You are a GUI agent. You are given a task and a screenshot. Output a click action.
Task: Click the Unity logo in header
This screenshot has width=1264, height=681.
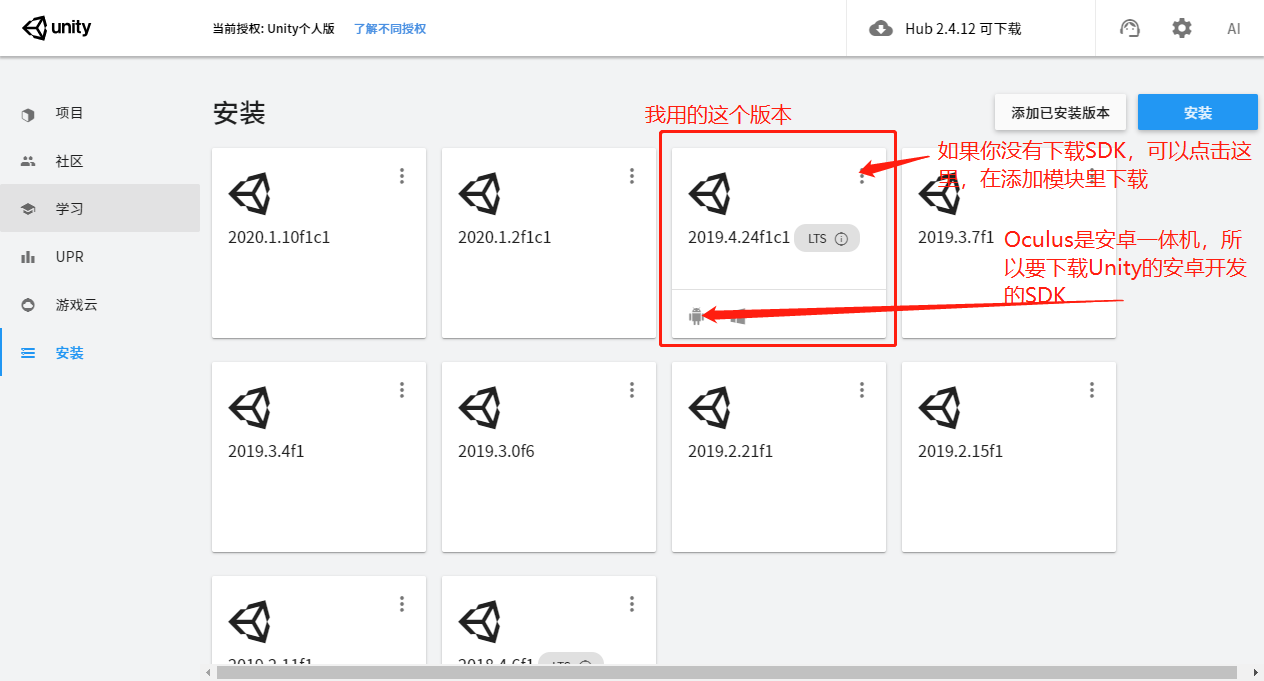point(57,28)
